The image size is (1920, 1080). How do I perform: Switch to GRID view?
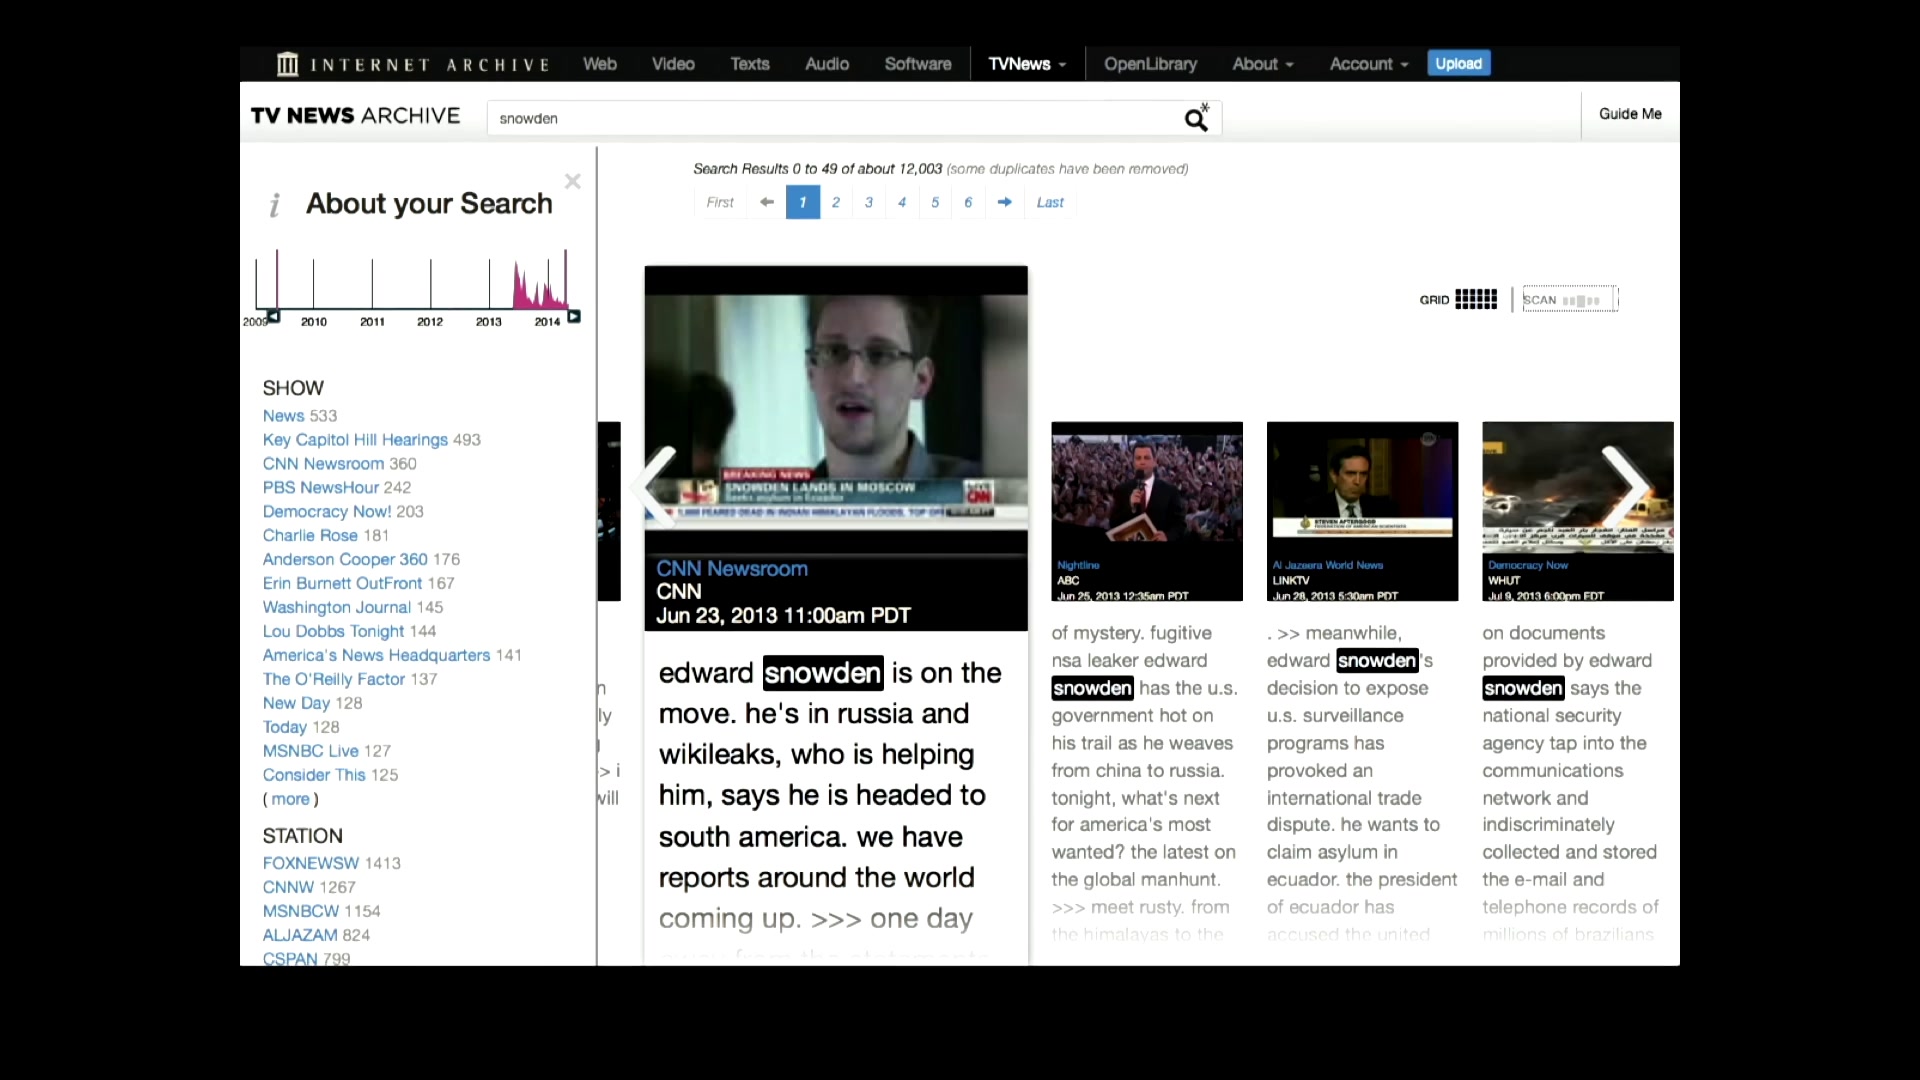click(1458, 299)
